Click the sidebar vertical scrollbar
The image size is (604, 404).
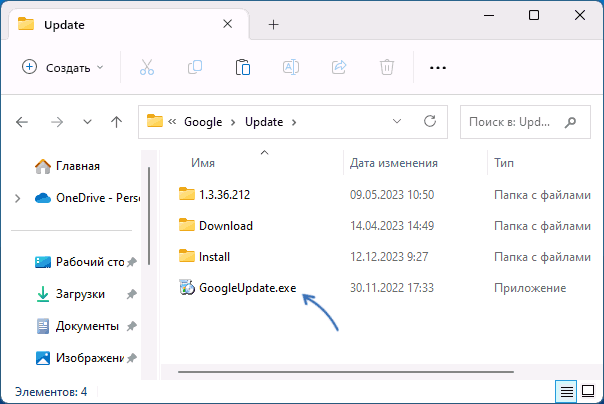[x=149, y=216]
